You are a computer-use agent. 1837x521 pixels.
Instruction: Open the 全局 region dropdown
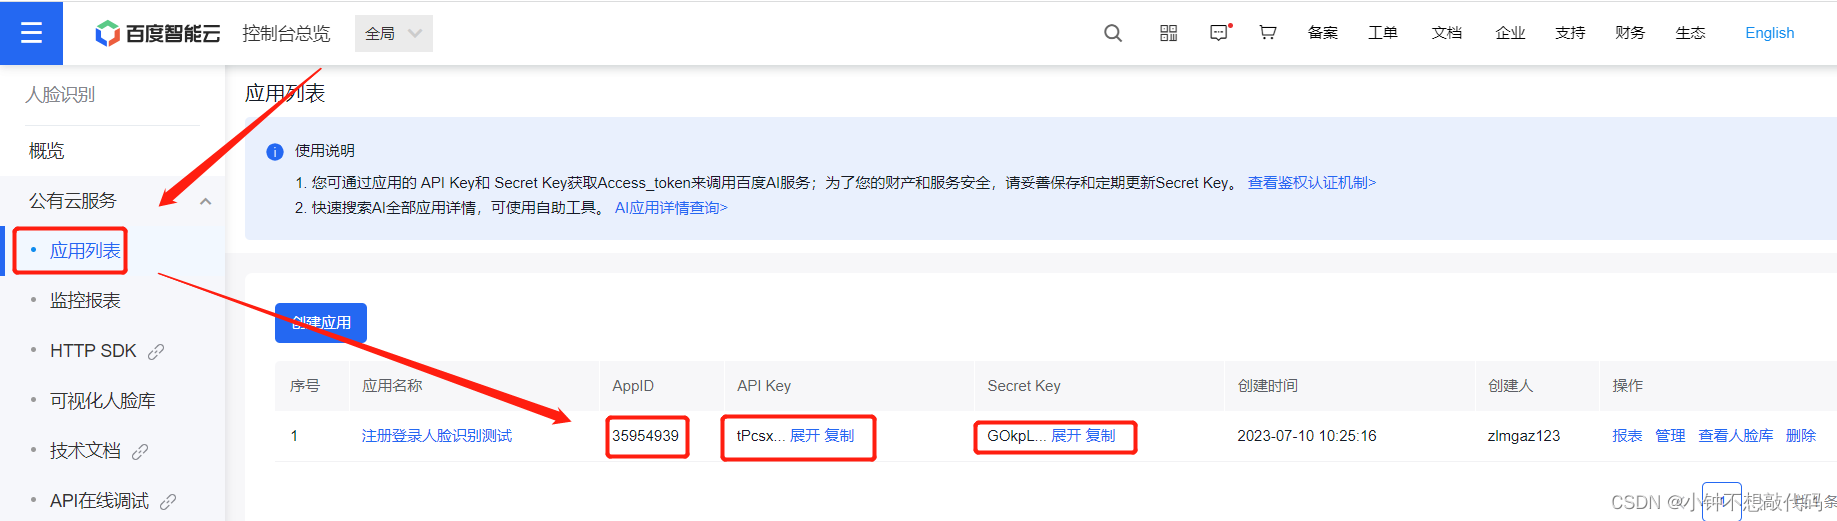click(x=394, y=33)
